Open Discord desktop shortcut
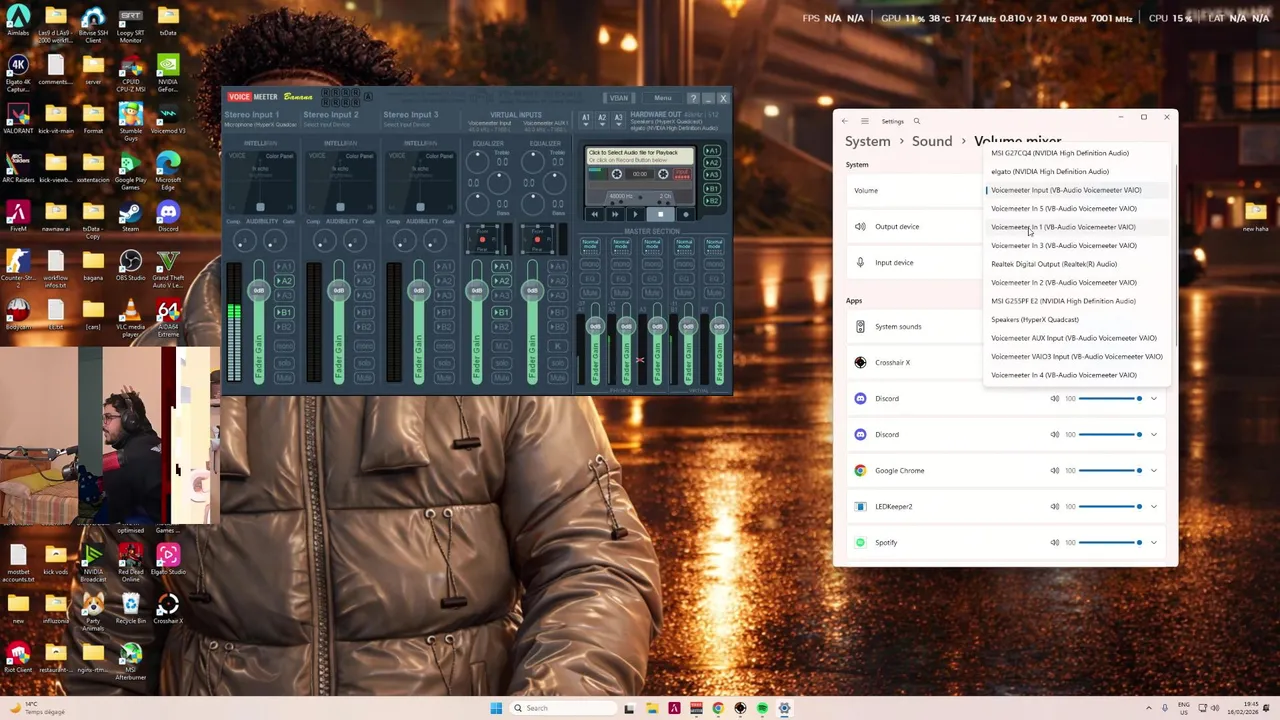 coord(168,217)
